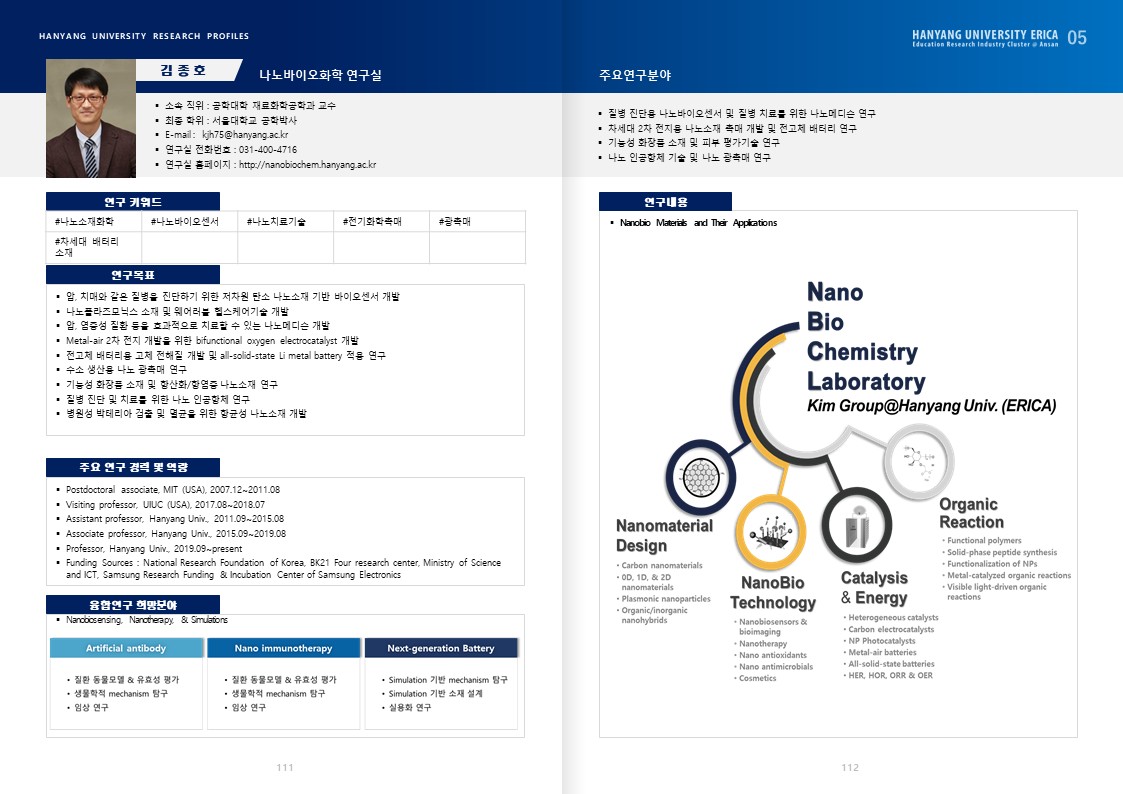Click the #나노바이오센서 keyword cell

pyautogui.click(x=190, y=222)
